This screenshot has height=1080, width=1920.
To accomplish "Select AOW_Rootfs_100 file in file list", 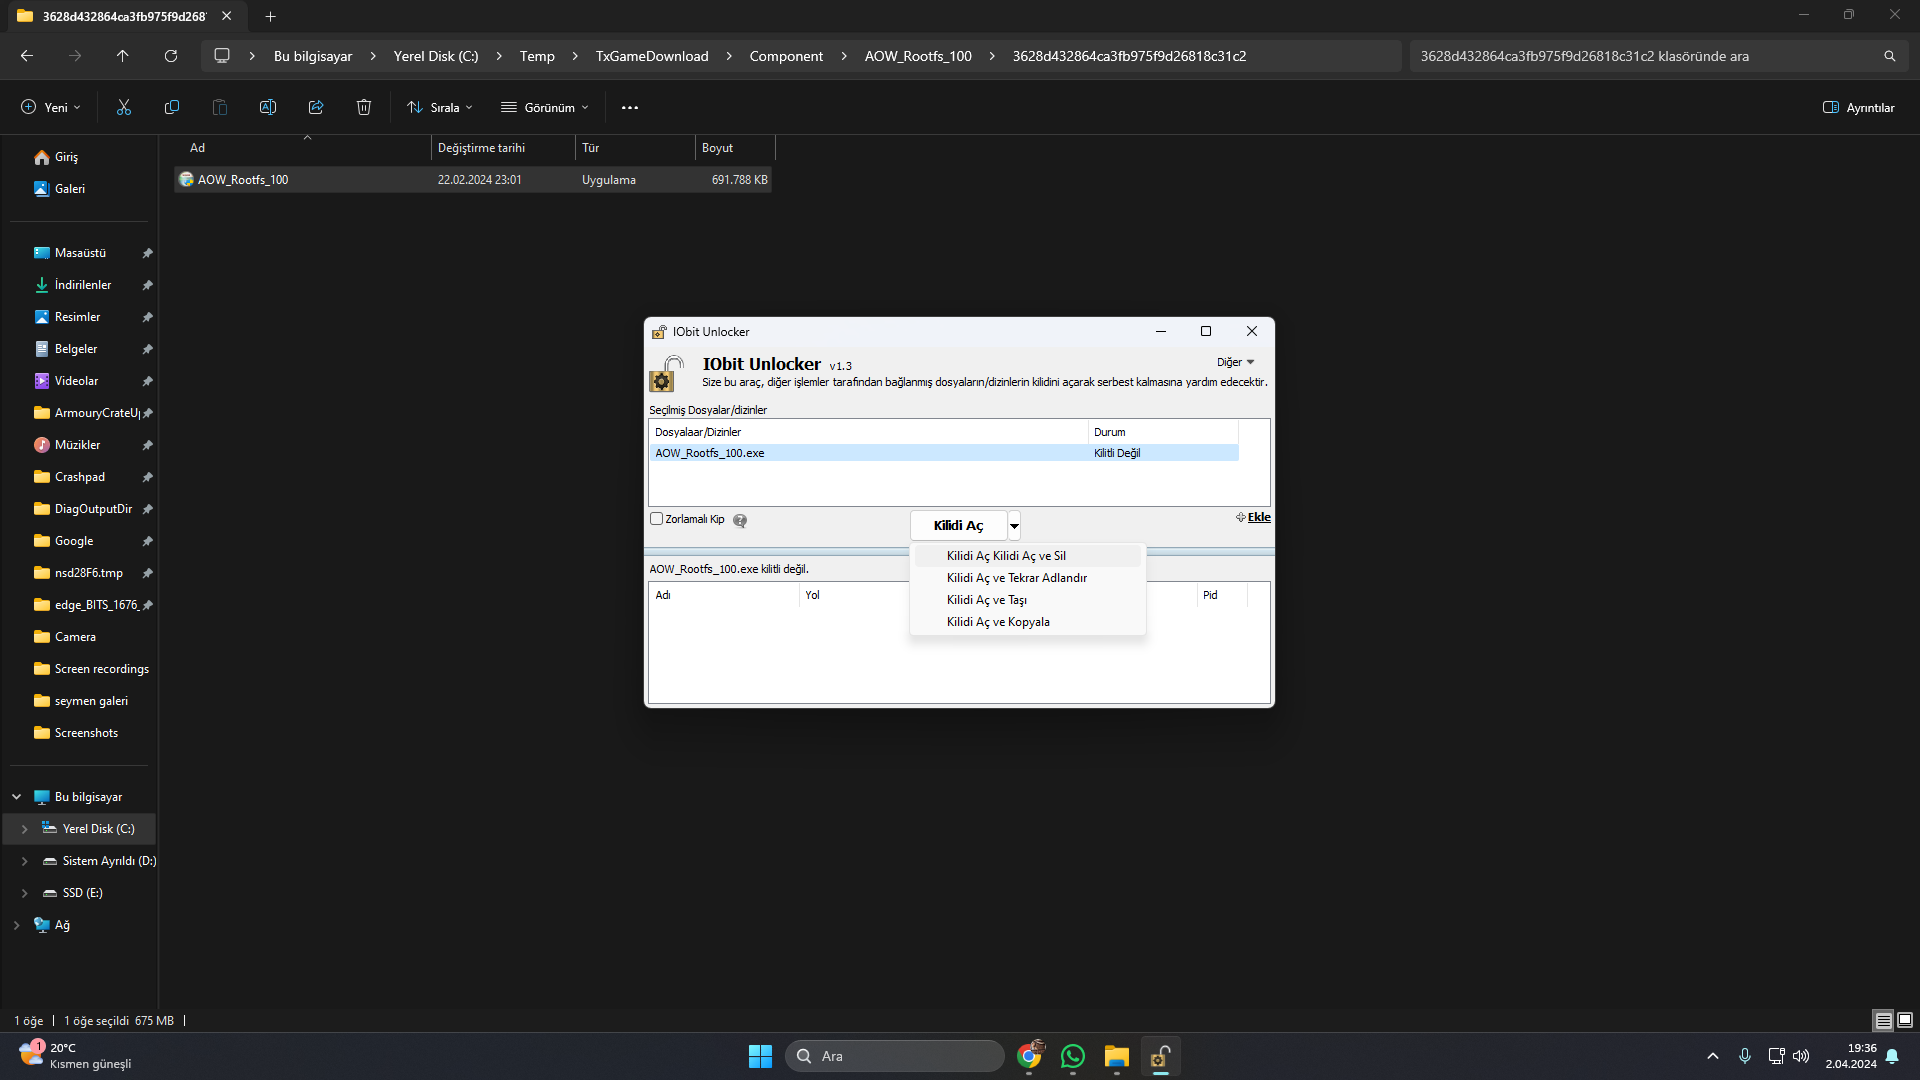I will tap(243, 180).
